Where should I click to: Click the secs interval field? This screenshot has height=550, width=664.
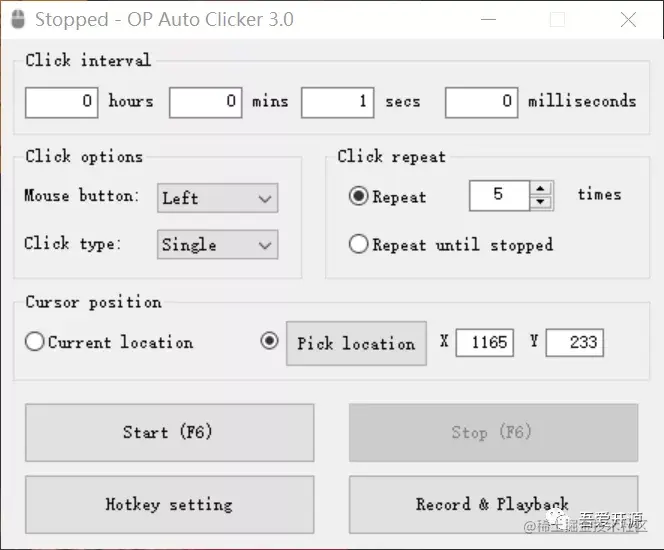[x=338, y=102]
